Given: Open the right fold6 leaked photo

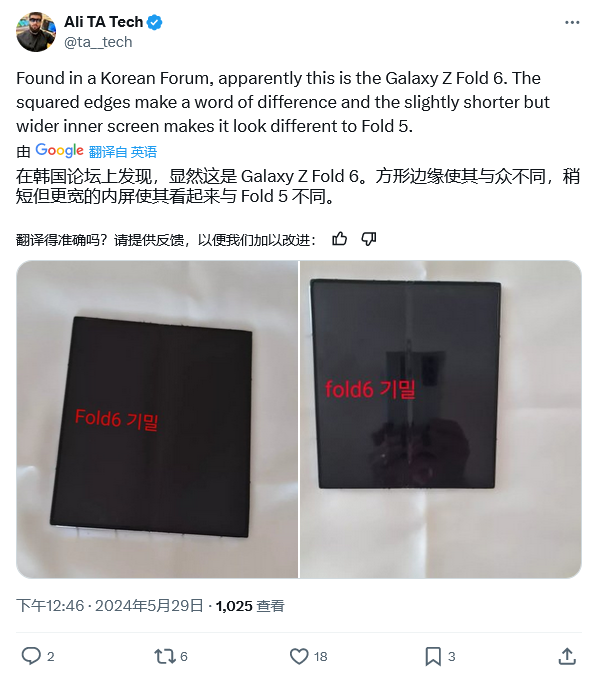Looking at the screenshot, I should click(441, 419).
